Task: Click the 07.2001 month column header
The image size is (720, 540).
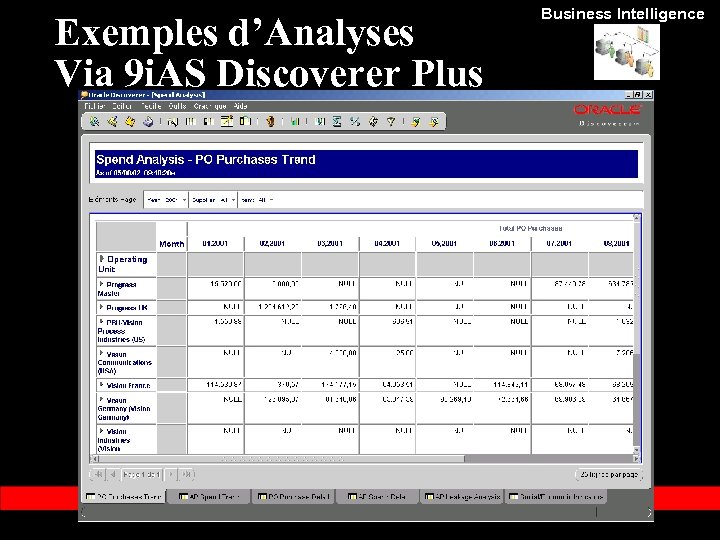Action: click(559, 243)
